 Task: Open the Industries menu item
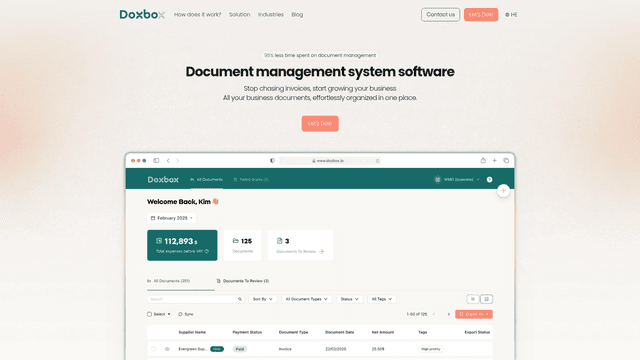click(x=271, y=15)
